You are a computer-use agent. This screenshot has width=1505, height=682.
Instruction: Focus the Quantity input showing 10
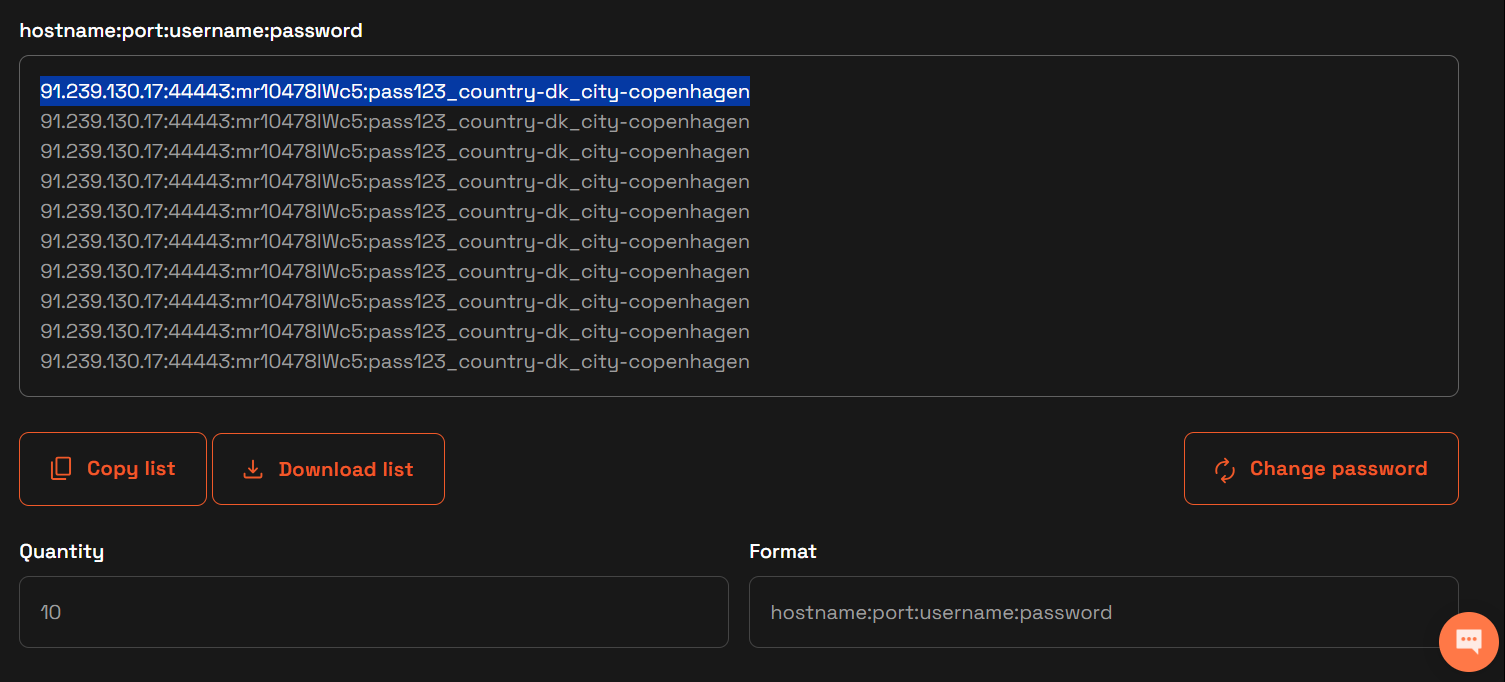(x=373, y=612)
